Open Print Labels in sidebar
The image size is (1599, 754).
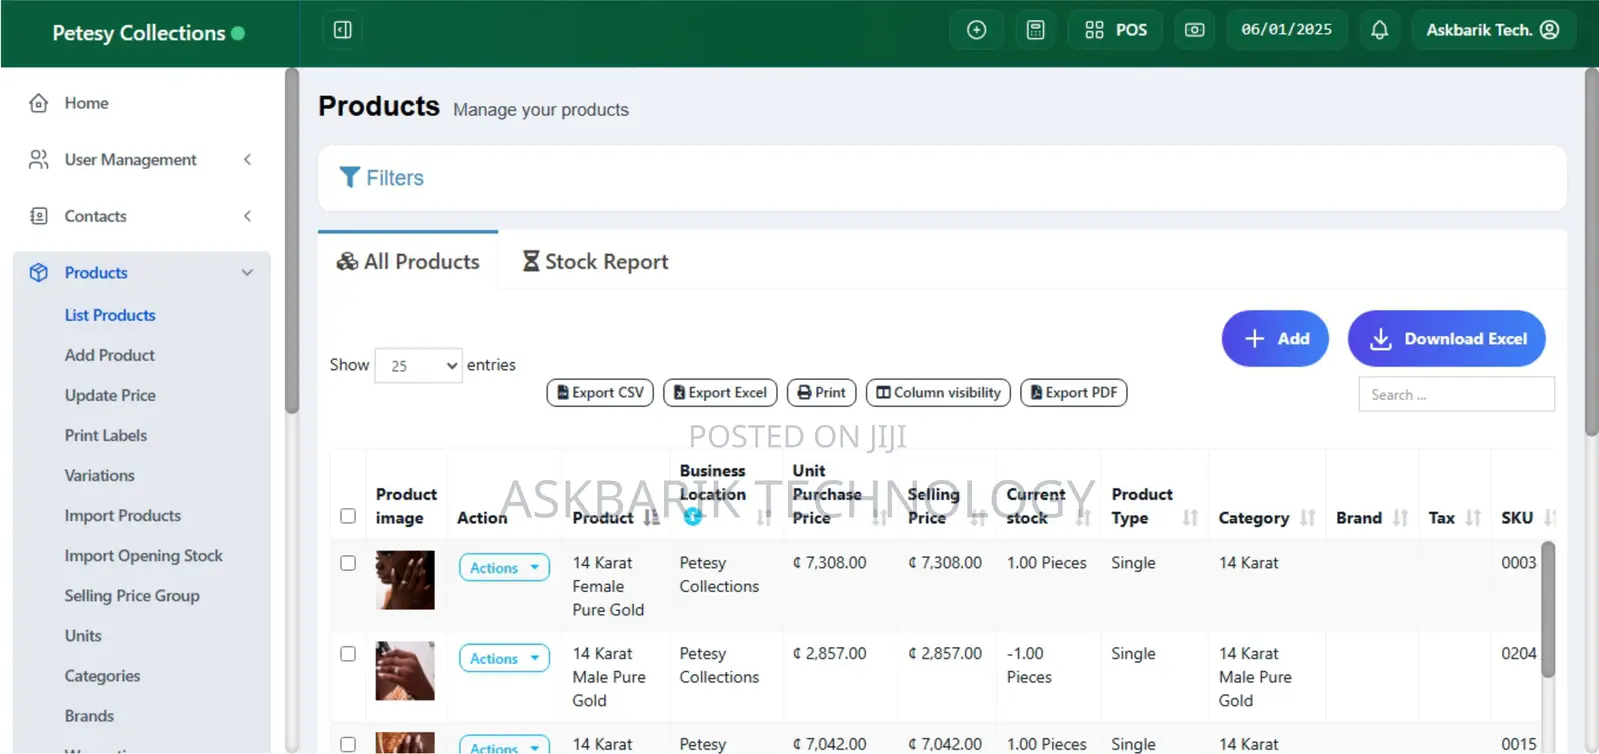click(106, 435)
